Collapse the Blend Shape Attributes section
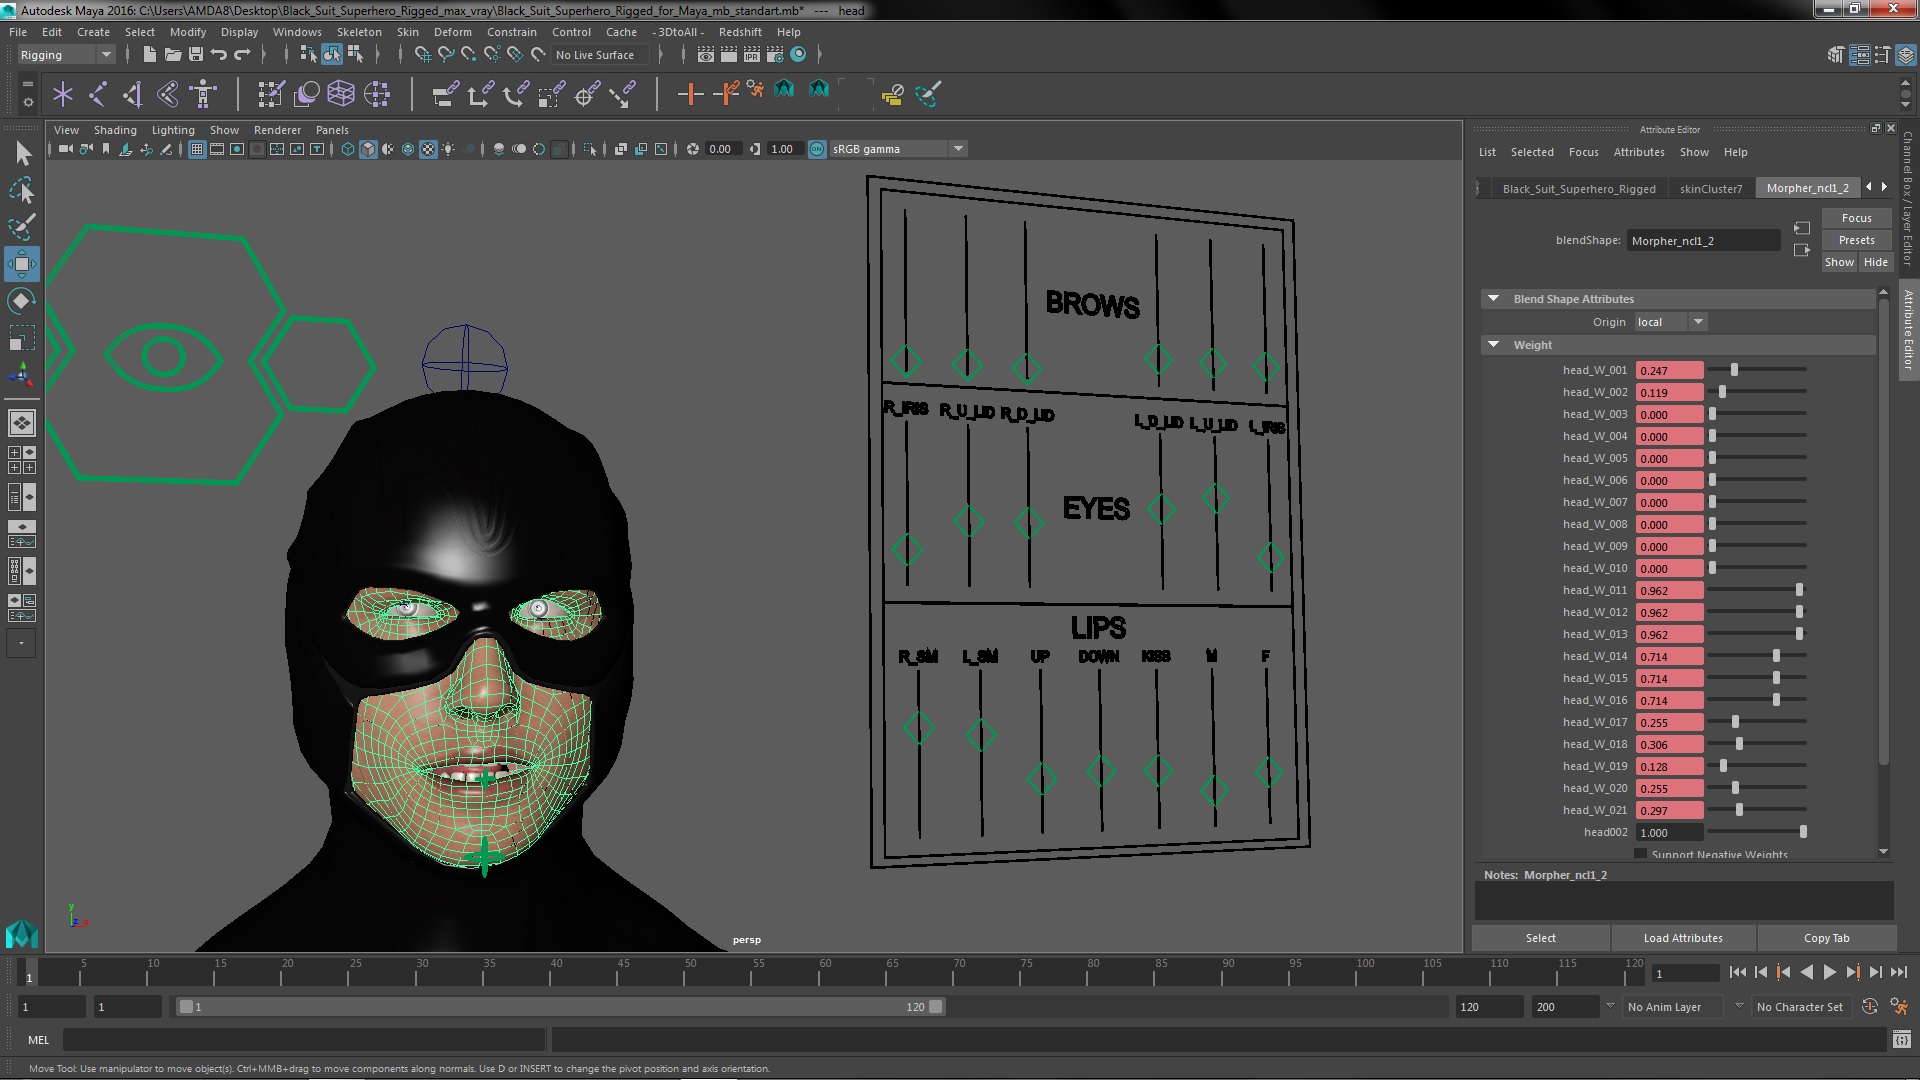 click(x=1493, y=299)
